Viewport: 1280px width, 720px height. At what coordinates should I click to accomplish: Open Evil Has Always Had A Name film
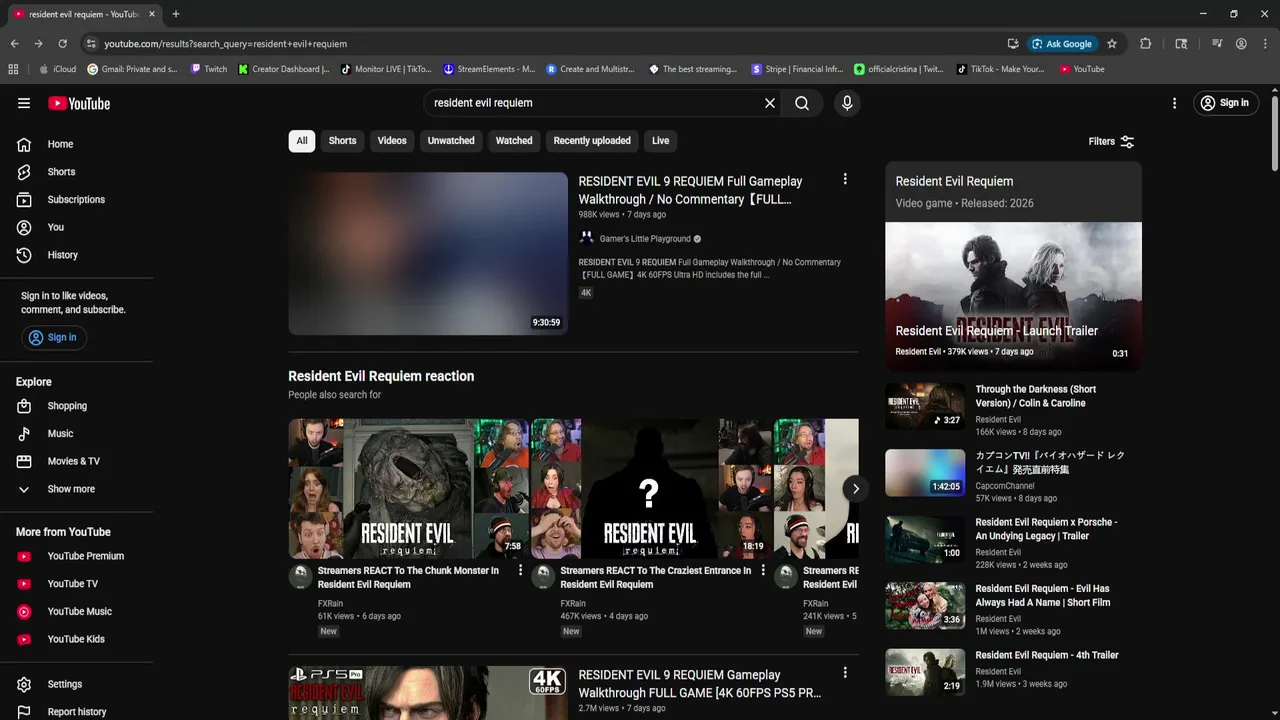point(1043,595)
